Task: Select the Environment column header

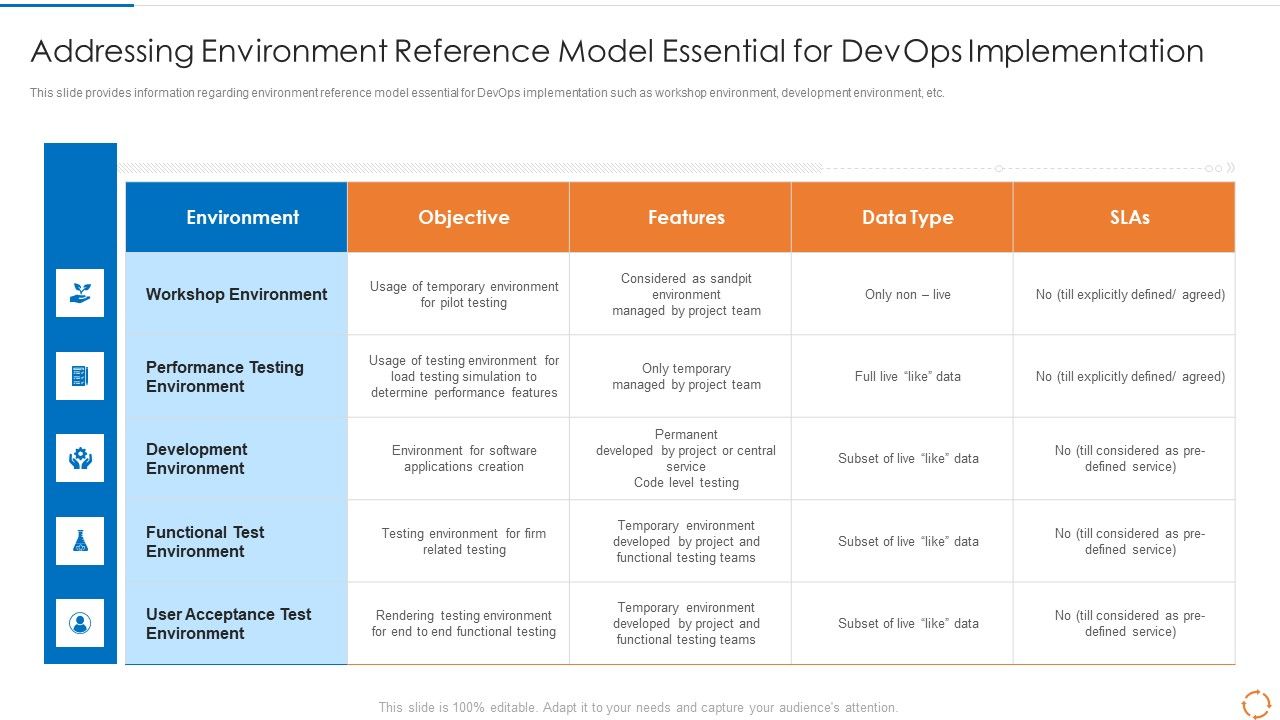Action: tap(236, 217)
